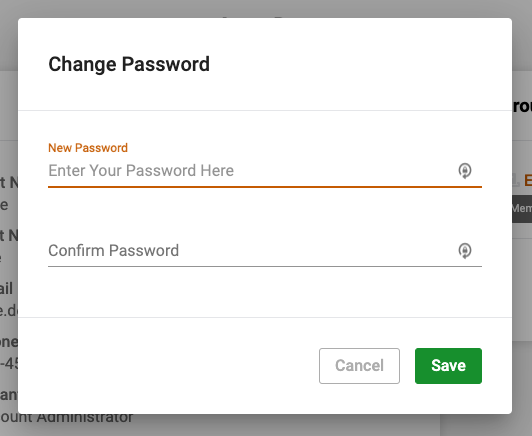This screenshot has height=436, width=532.
Task: Click the dimmed icon beside the orange E link
Action: pos(516,181)
